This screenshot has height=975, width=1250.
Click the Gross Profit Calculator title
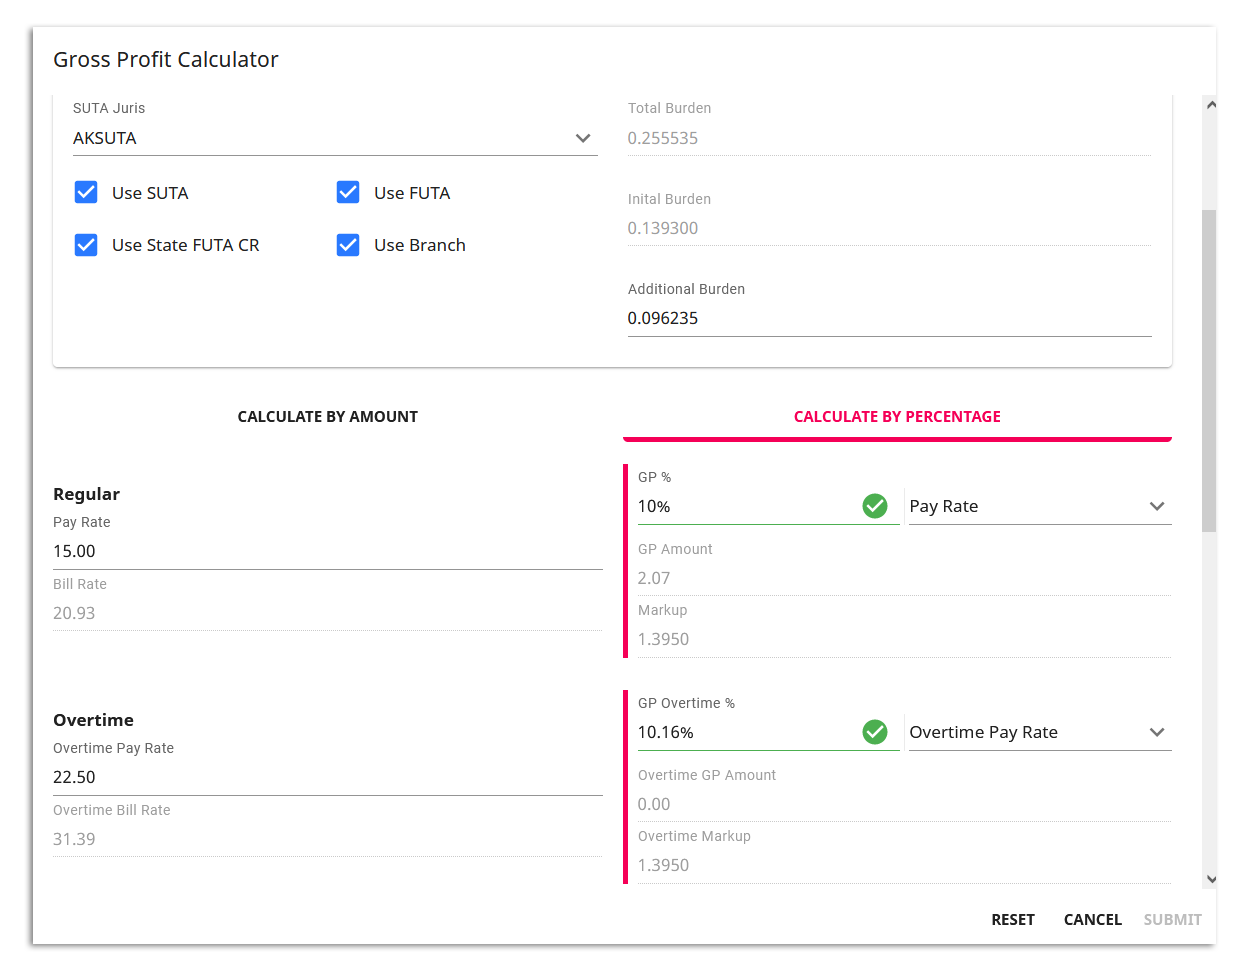pos(166,60)
